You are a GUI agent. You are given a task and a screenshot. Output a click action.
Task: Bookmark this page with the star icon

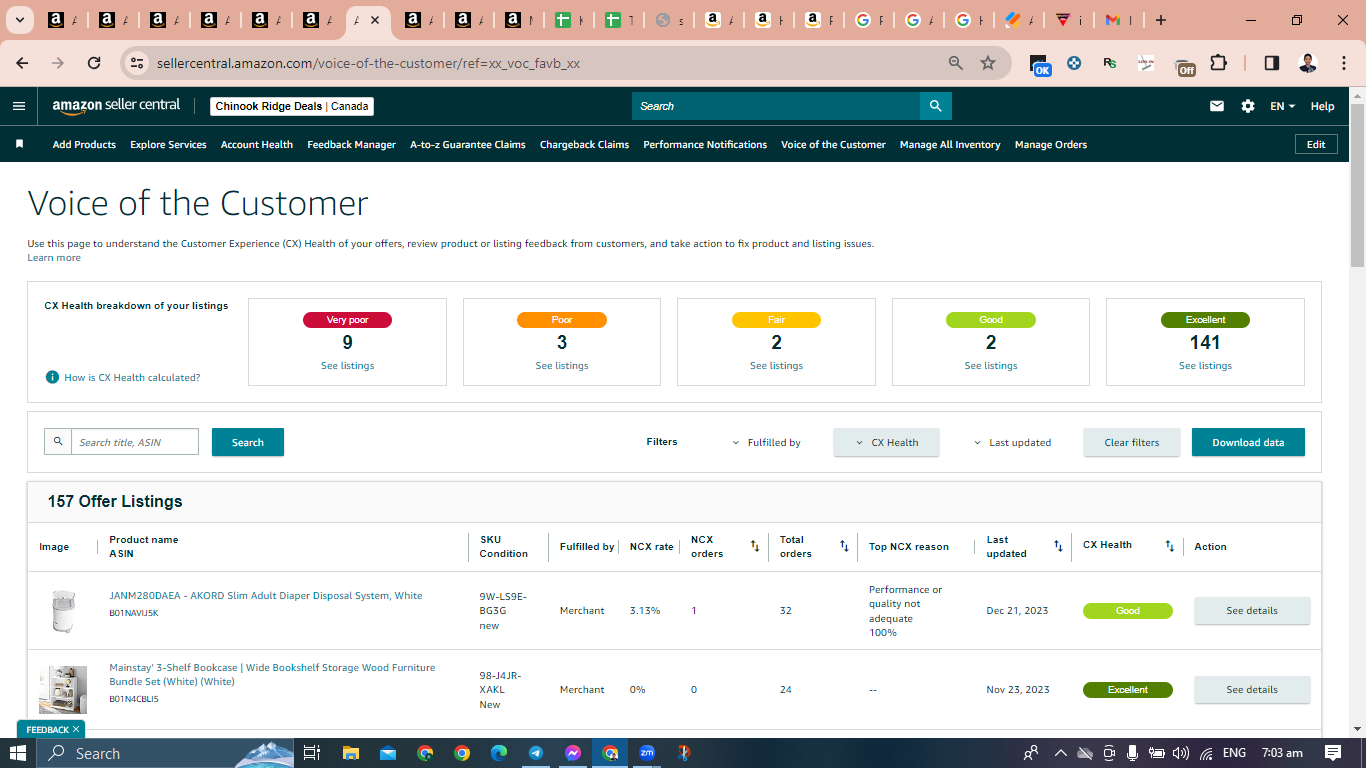pos(988,63)
